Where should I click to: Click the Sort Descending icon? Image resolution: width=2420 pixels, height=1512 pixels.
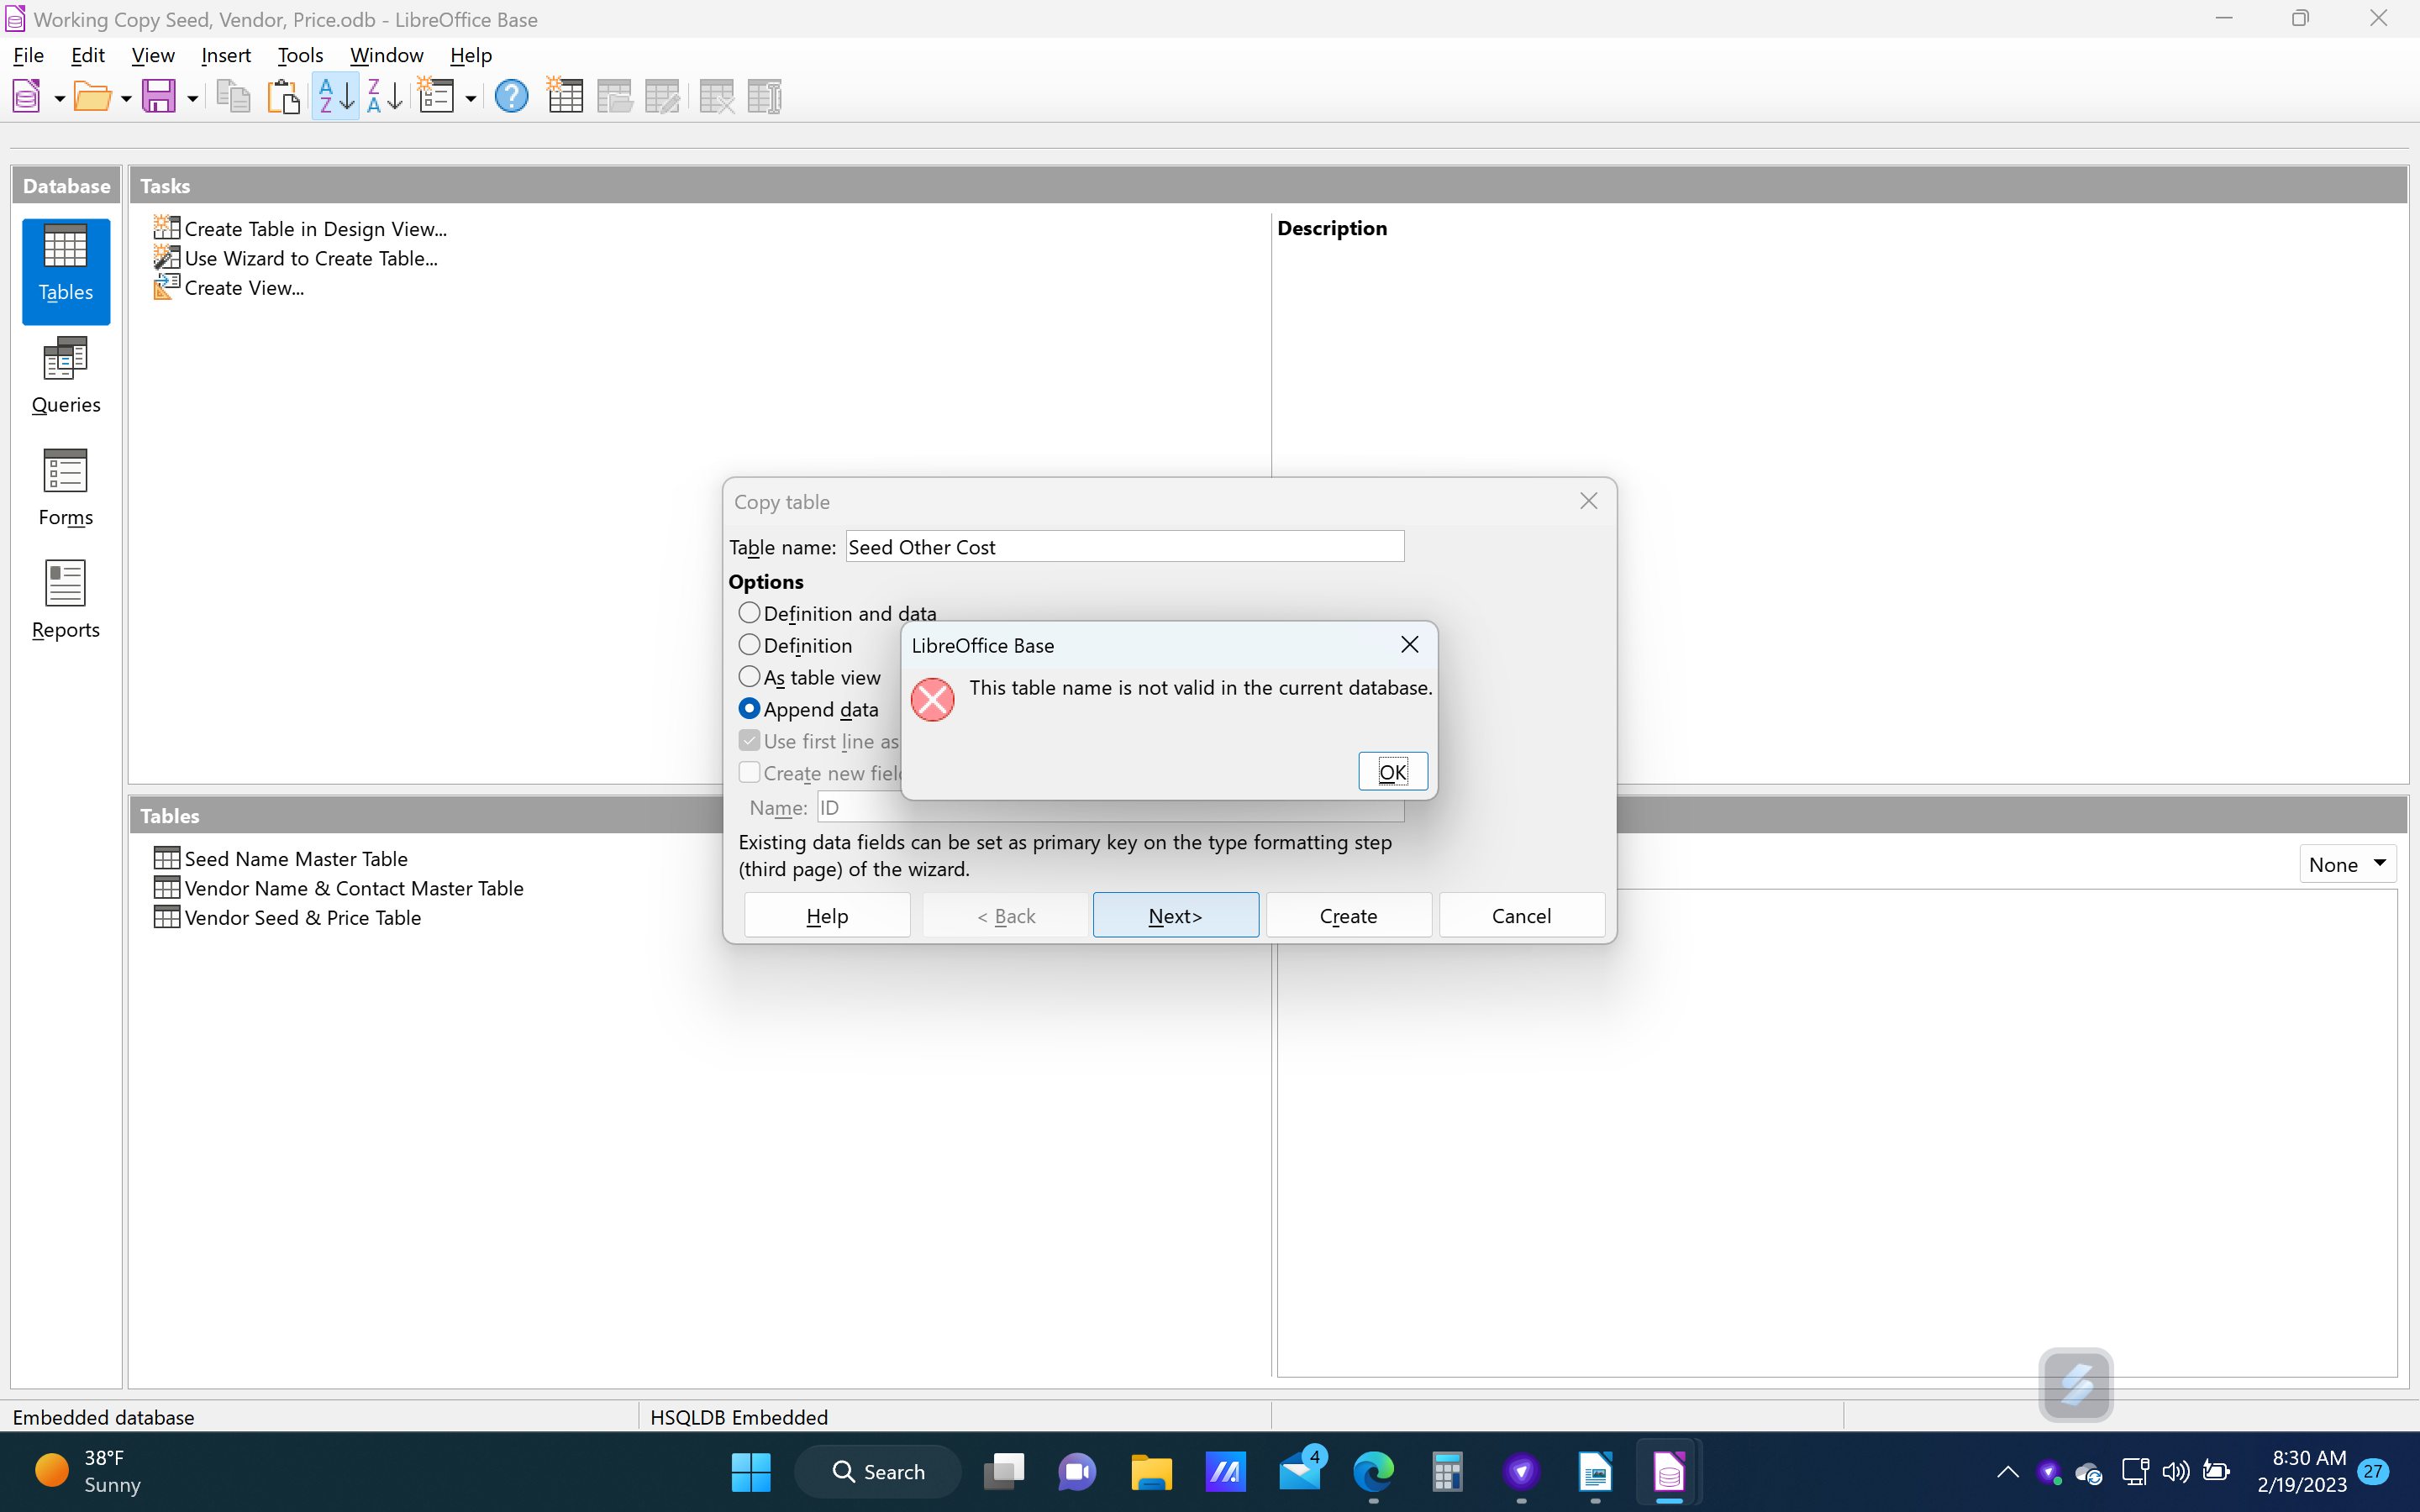pyautogui.click(x=384, y=97)
